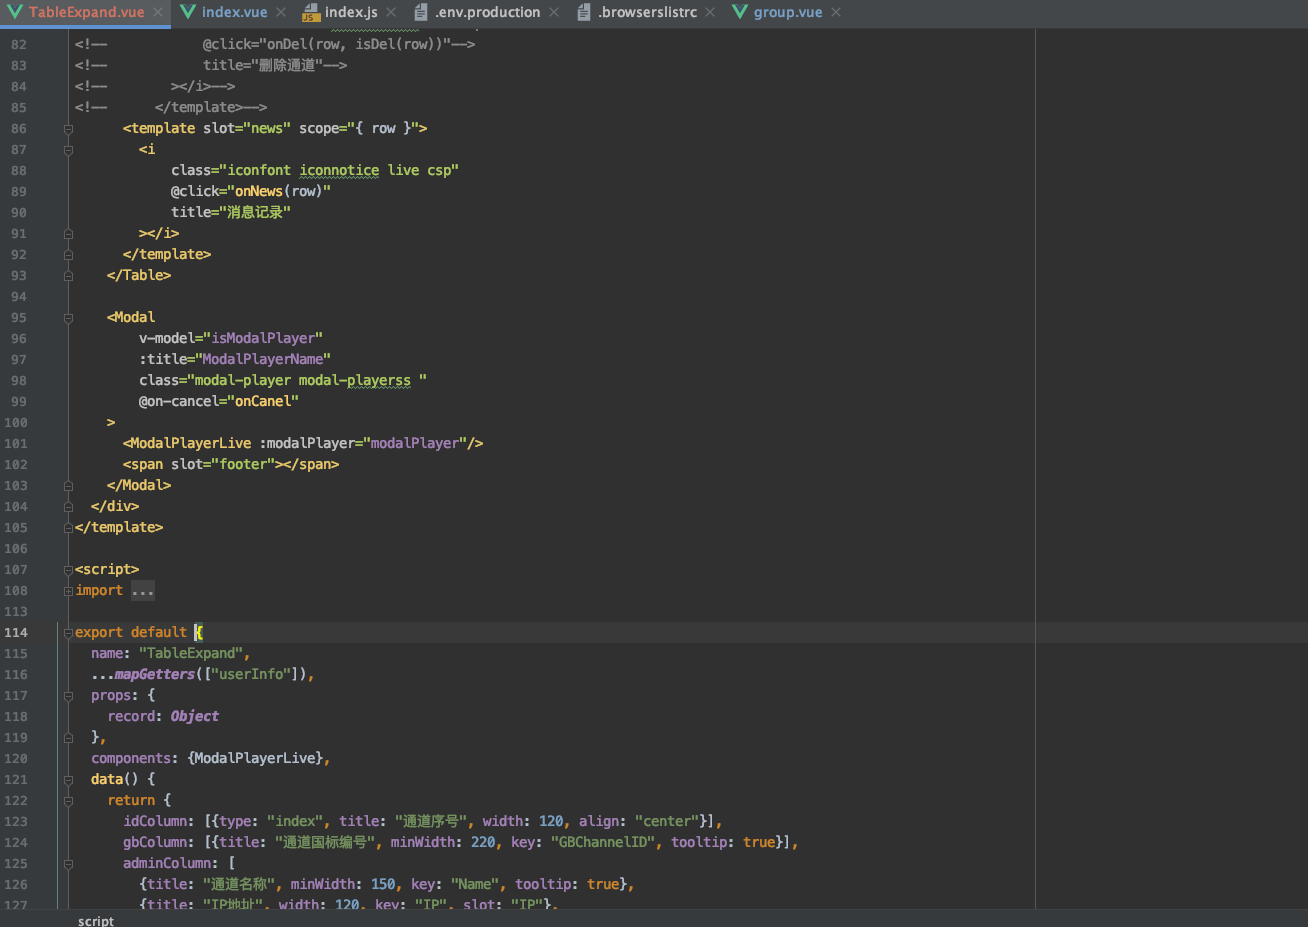Click the "TableExpand" name string
This screenshot has width=1308, height=927.
tap(191, 654)
